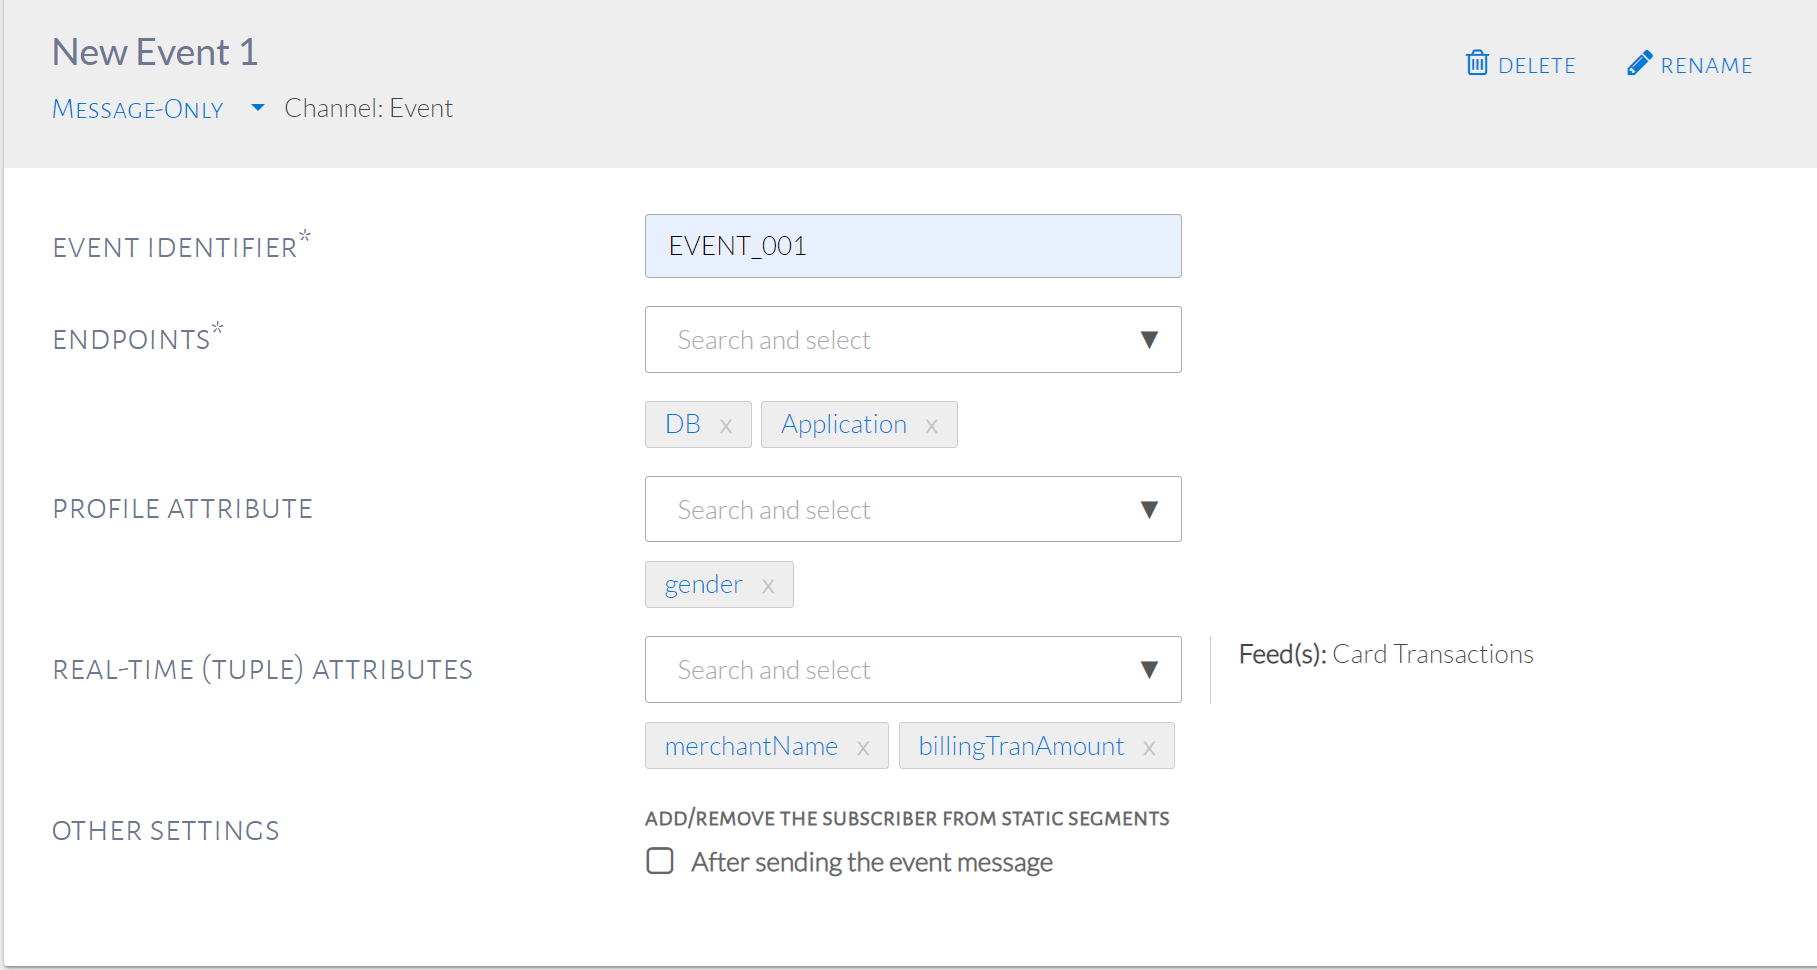The width and height of the screenshot is (1817, 970).
Task: Expand the Endpoints dropdown arrow
Action: click(1149, 340)
